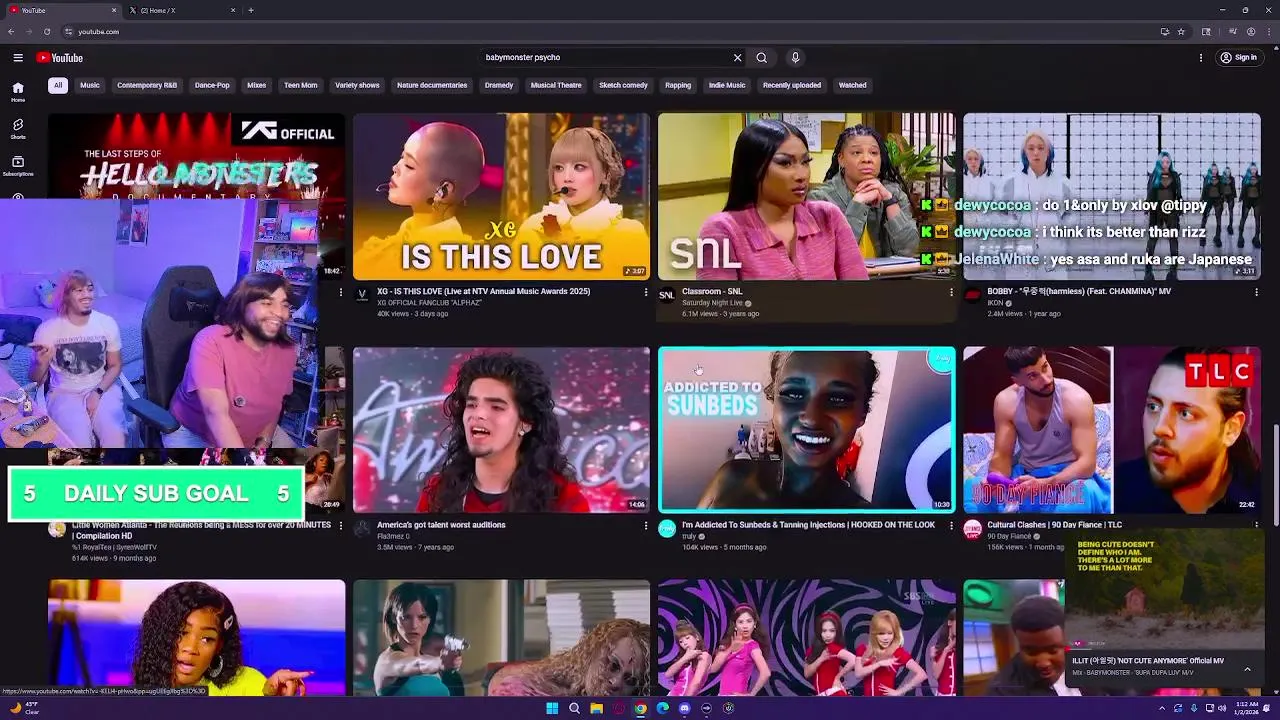The image size is (1280, 720).
Task: Open more options for BOBBY harmless video
Action: 1256,292
